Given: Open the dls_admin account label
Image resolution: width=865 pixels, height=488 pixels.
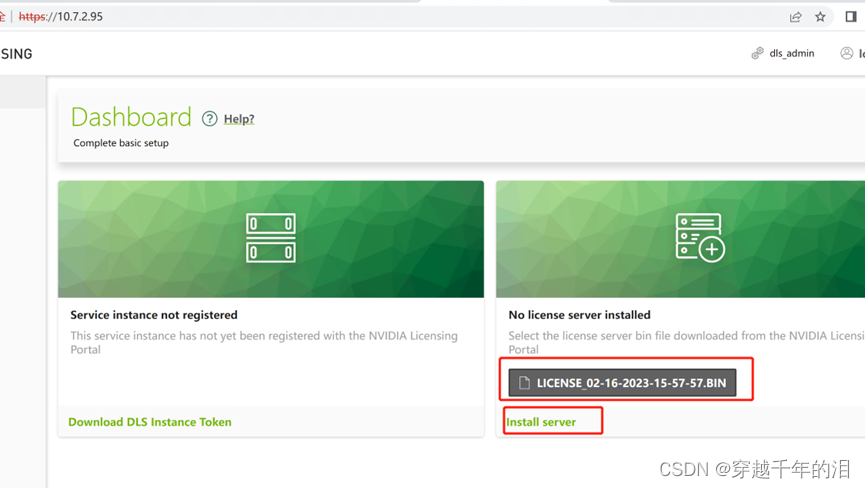Looking at the screenshot, I should coord(792,53).
